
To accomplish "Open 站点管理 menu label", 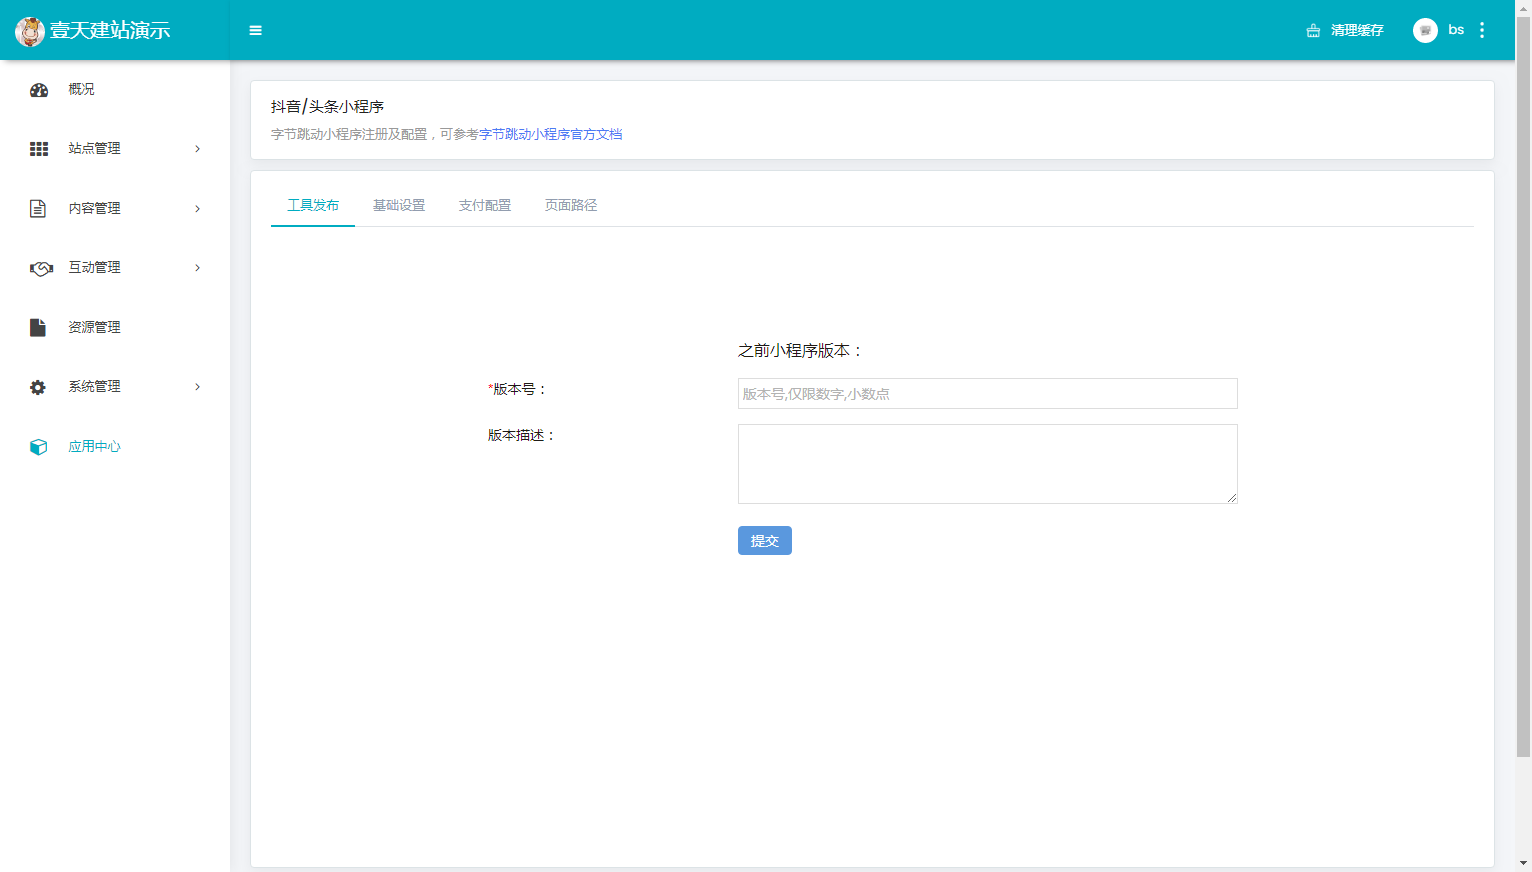I will [94, 148].
